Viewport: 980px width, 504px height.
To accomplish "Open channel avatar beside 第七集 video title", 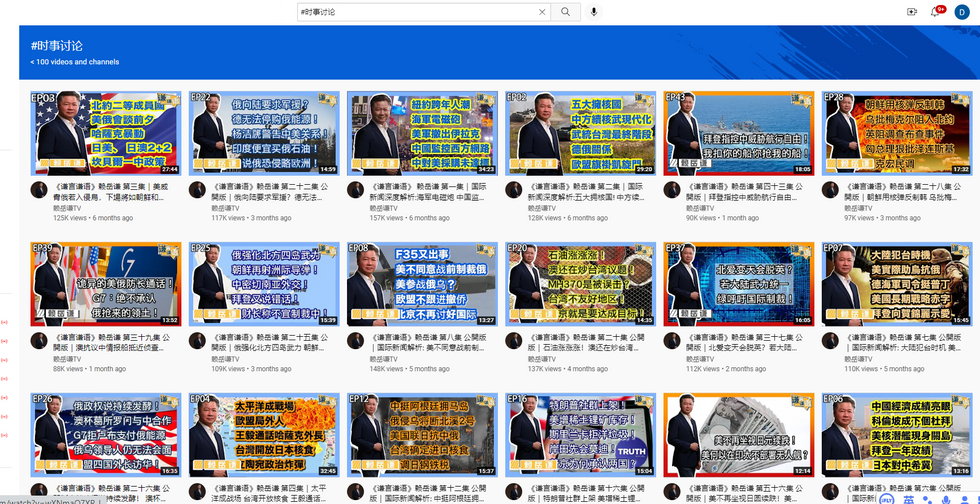I will point(830,341).
